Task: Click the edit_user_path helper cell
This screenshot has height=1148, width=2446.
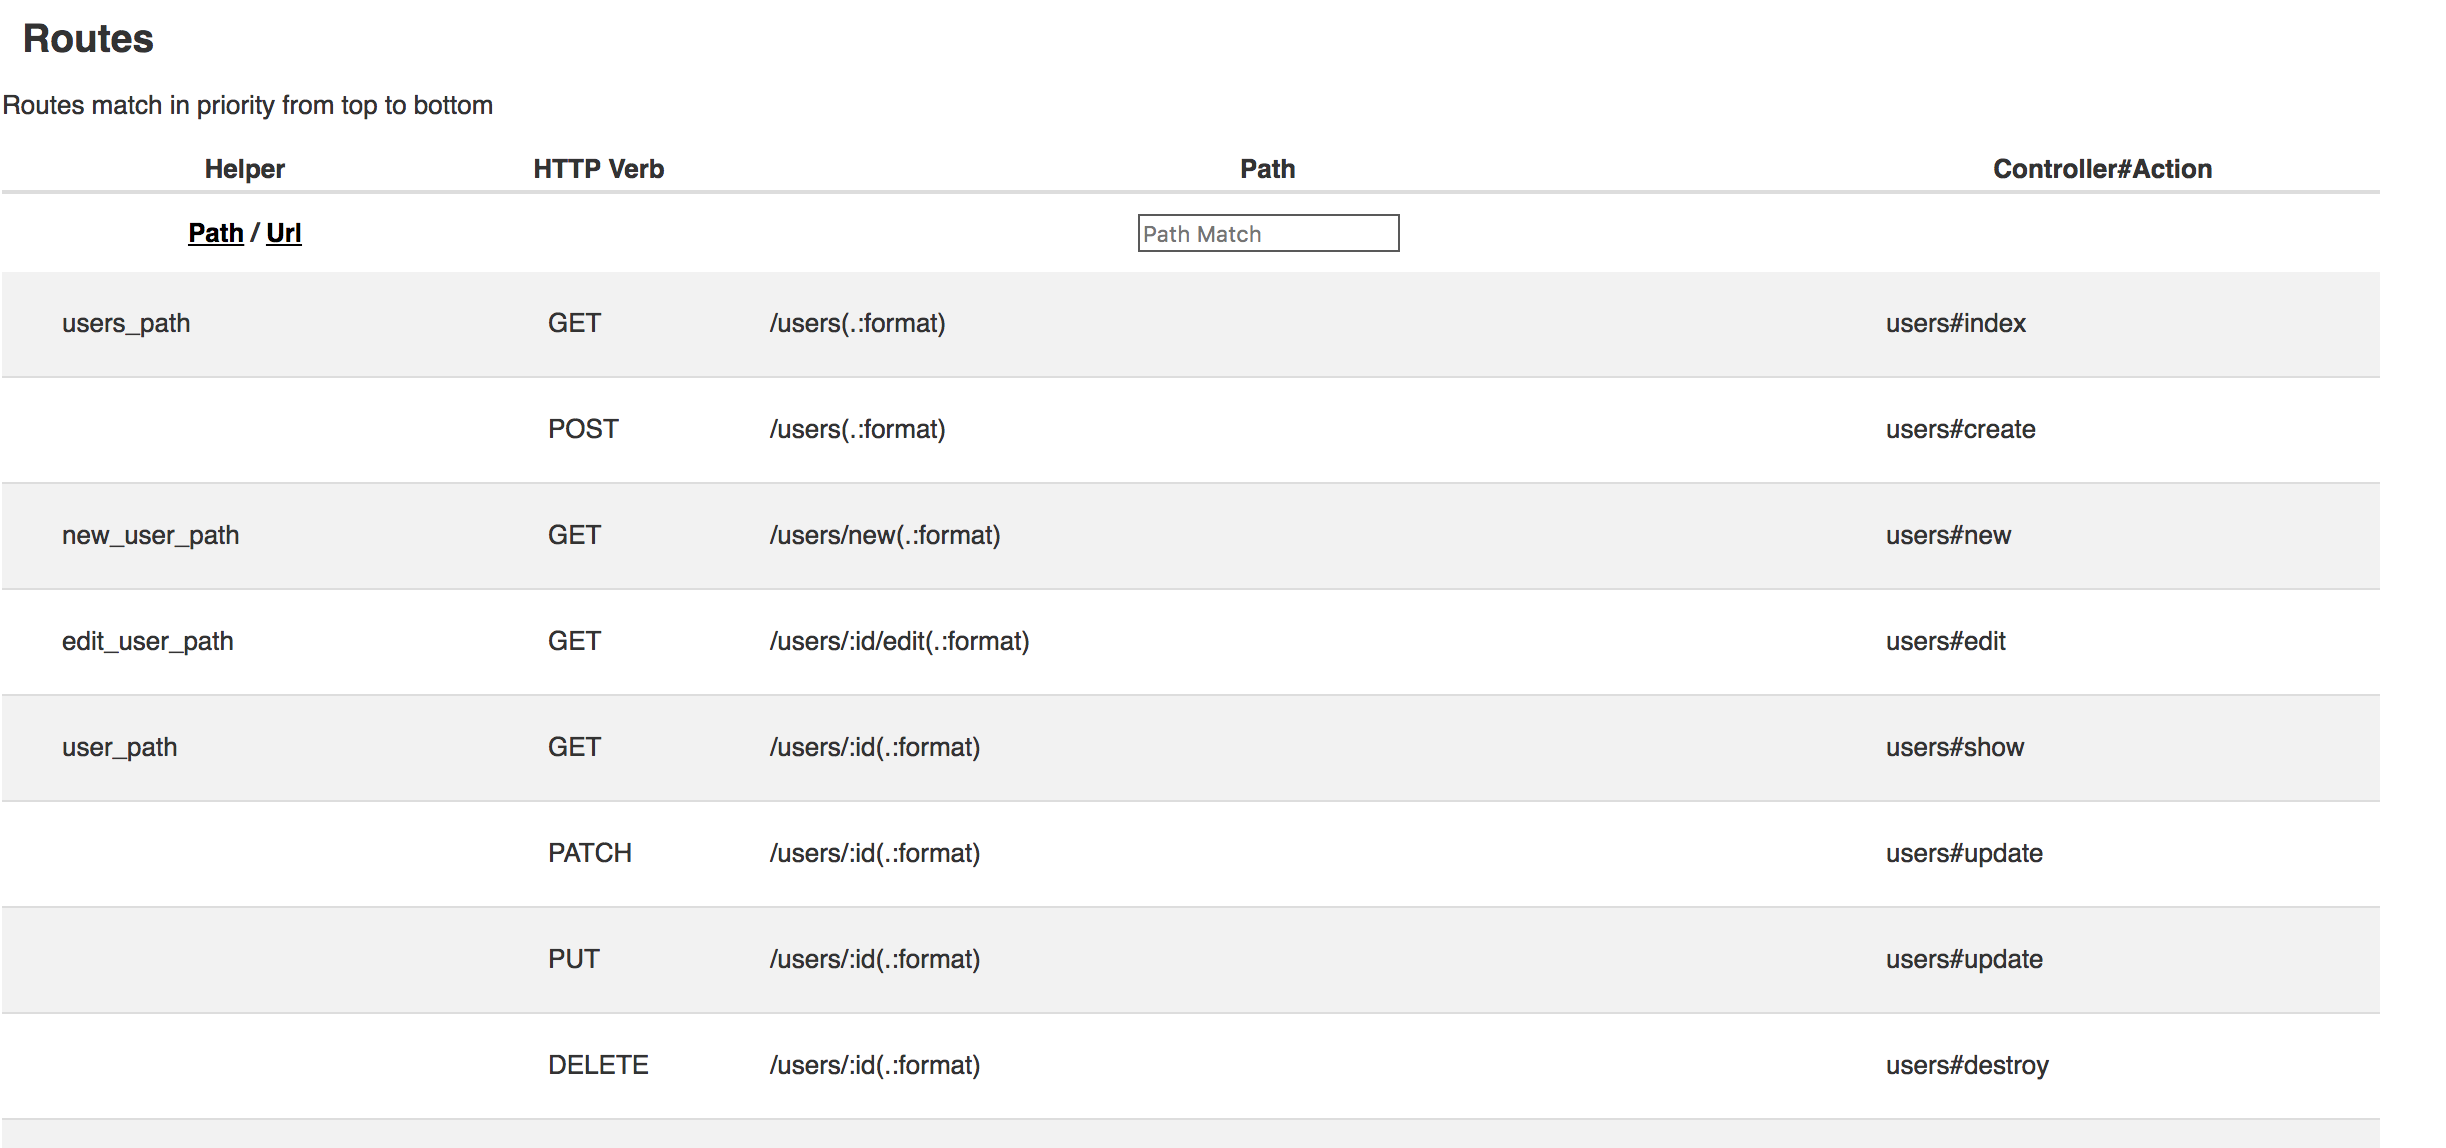Action: 148,641
